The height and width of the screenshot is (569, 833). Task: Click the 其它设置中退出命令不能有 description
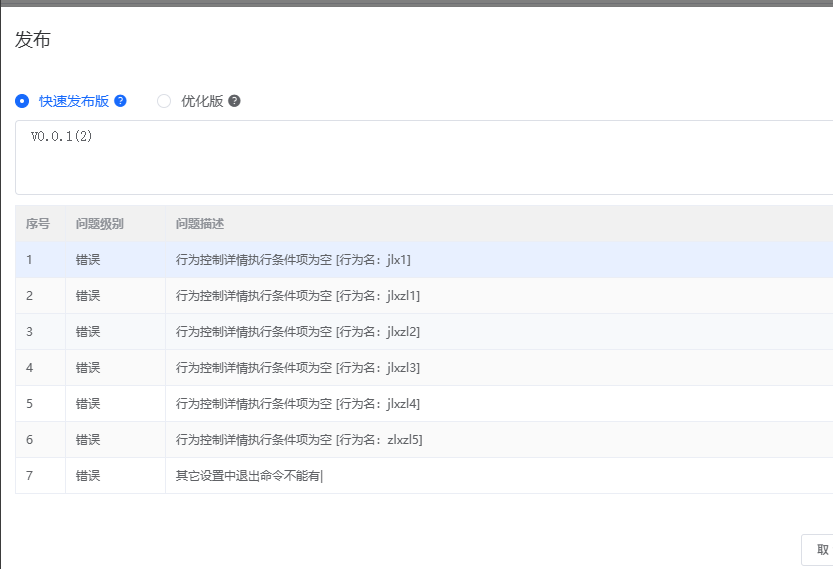click(x=249, y=475)
